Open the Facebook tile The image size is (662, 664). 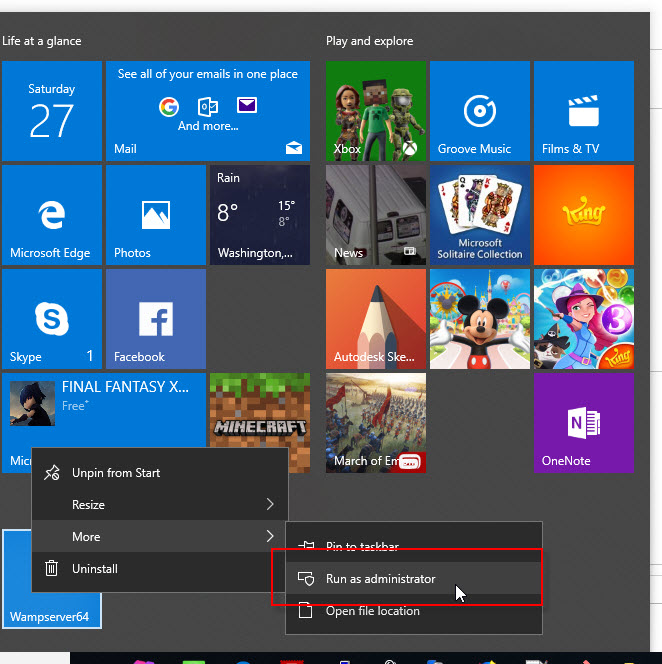(x=155, y=319)
